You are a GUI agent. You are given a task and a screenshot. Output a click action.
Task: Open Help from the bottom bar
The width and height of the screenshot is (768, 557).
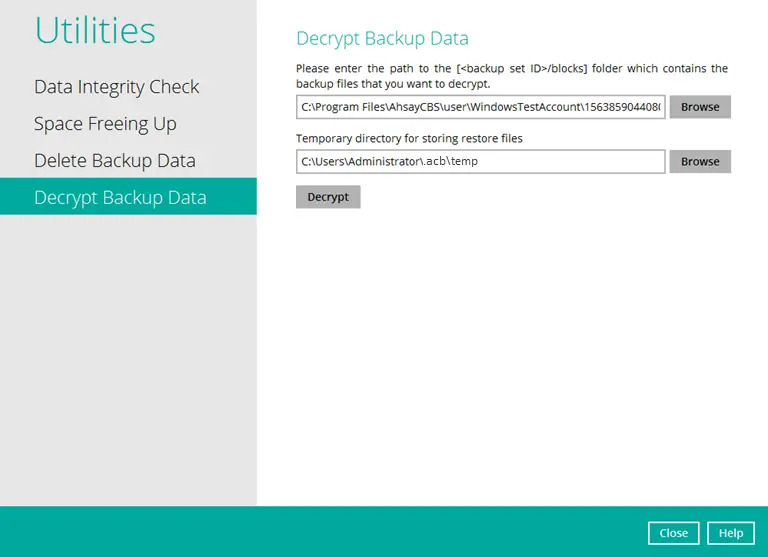click(730, 533)
